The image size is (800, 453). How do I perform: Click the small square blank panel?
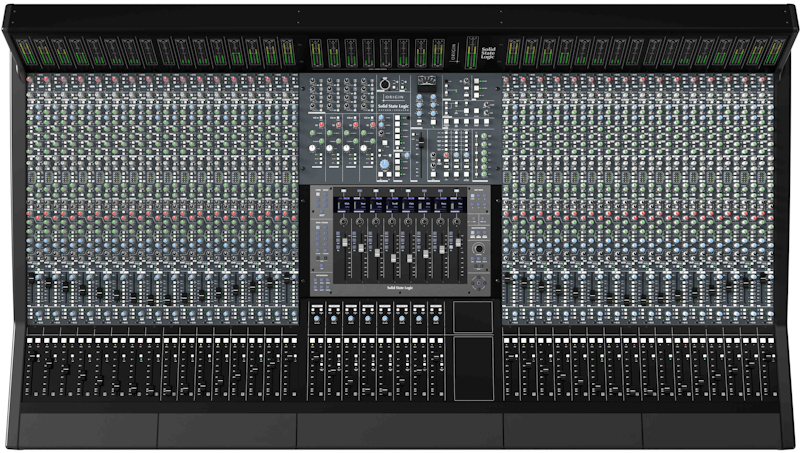(x=472, y=316)
